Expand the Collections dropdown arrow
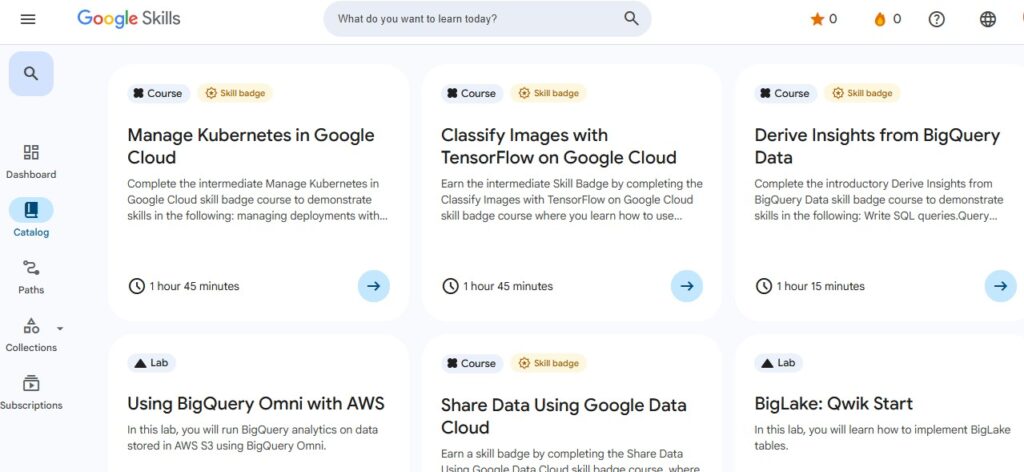This screenshot has height=472, width=1024. click(60, 328)
